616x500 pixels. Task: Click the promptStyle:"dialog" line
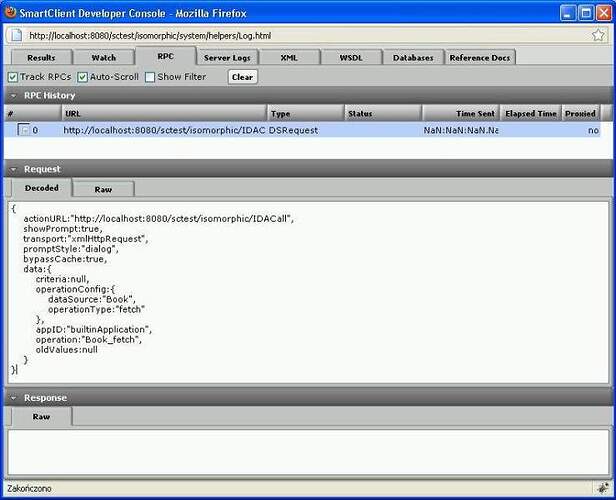[x=71, y=249]
